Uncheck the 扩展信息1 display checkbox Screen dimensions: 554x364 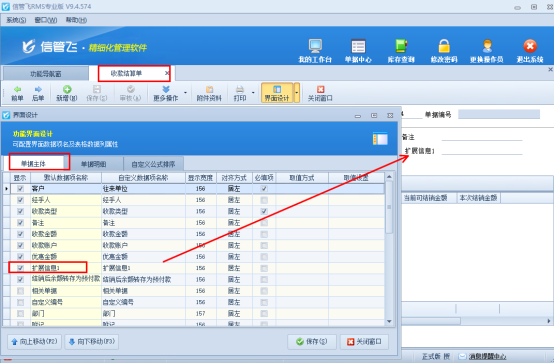pyautogui.click(x=20, y=268)
